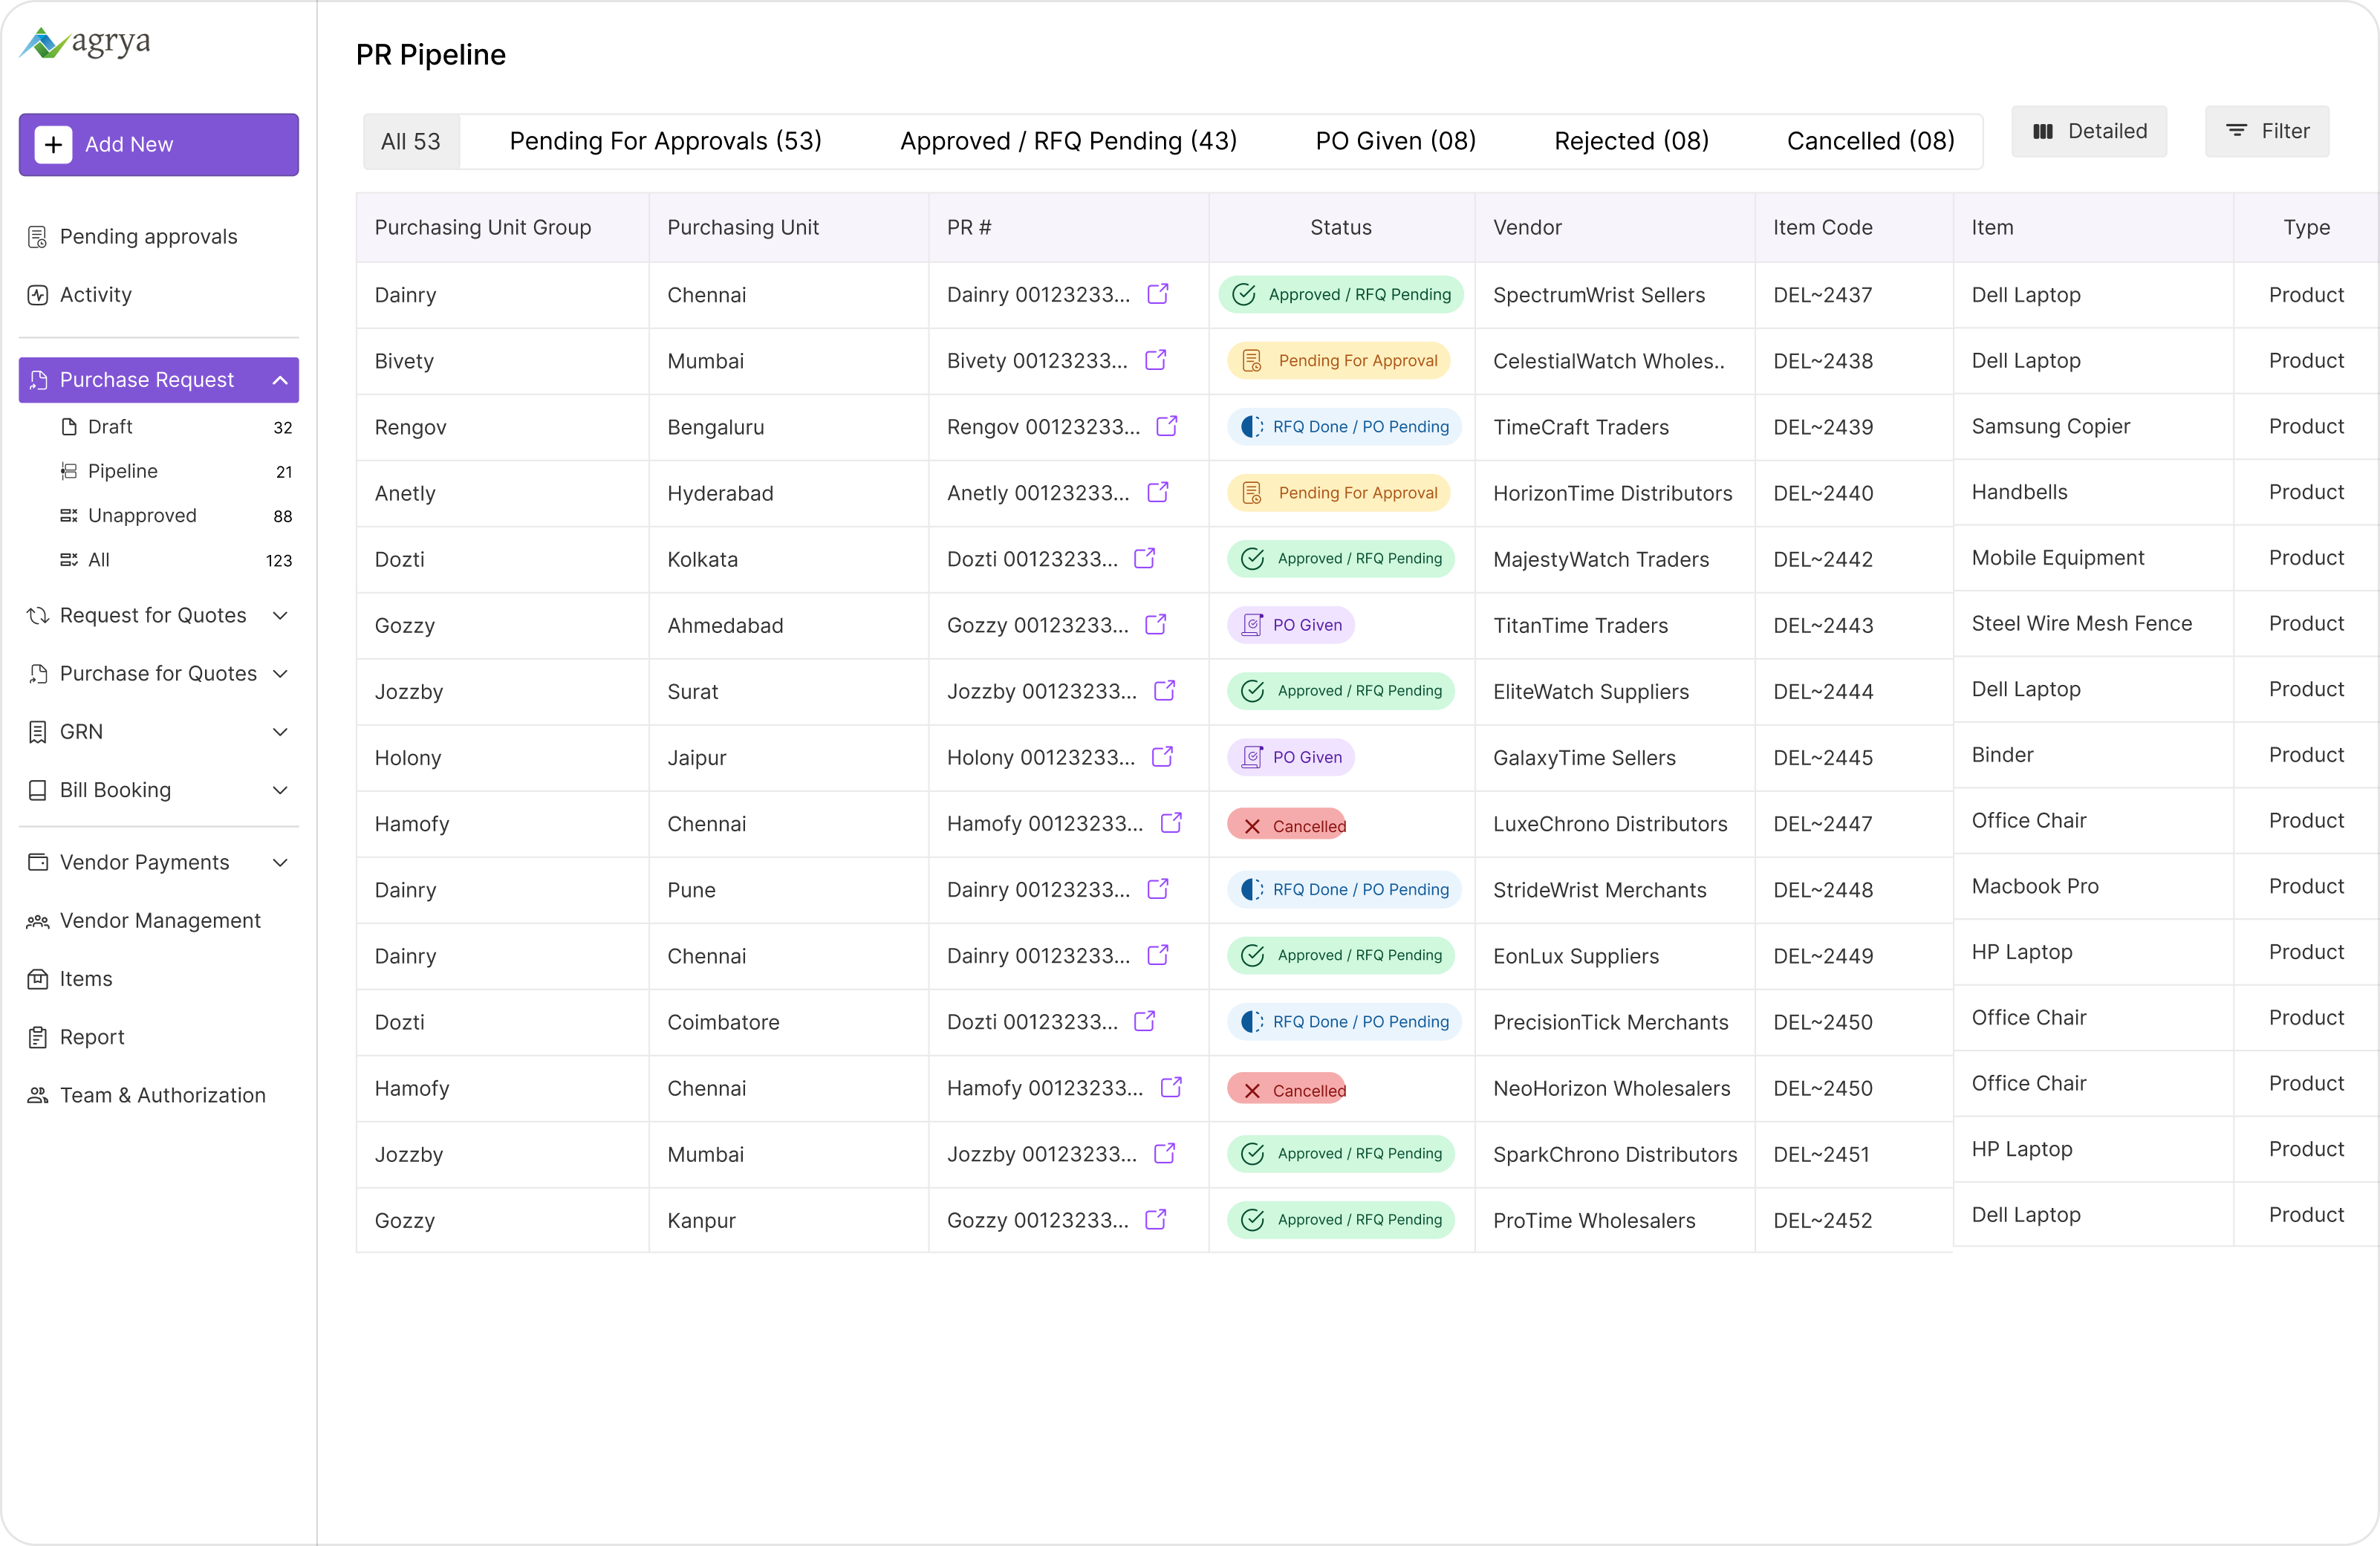
Task: Open Activity from sidebar
Action: click(96, 295)
